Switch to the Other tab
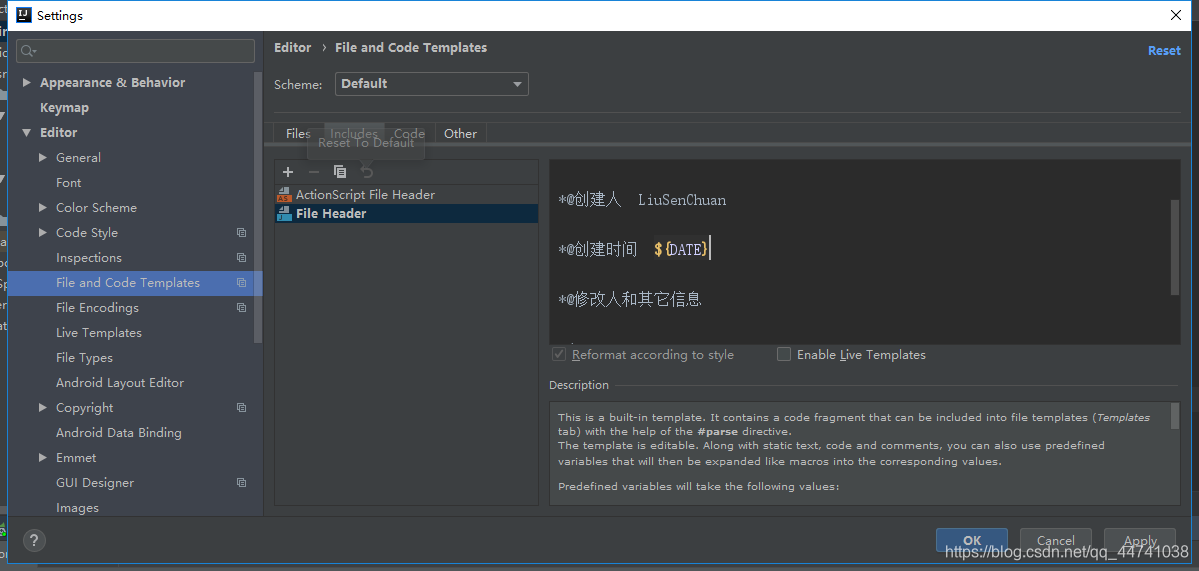This screenshot has width=1199, height=571. [x=460, y=133]
